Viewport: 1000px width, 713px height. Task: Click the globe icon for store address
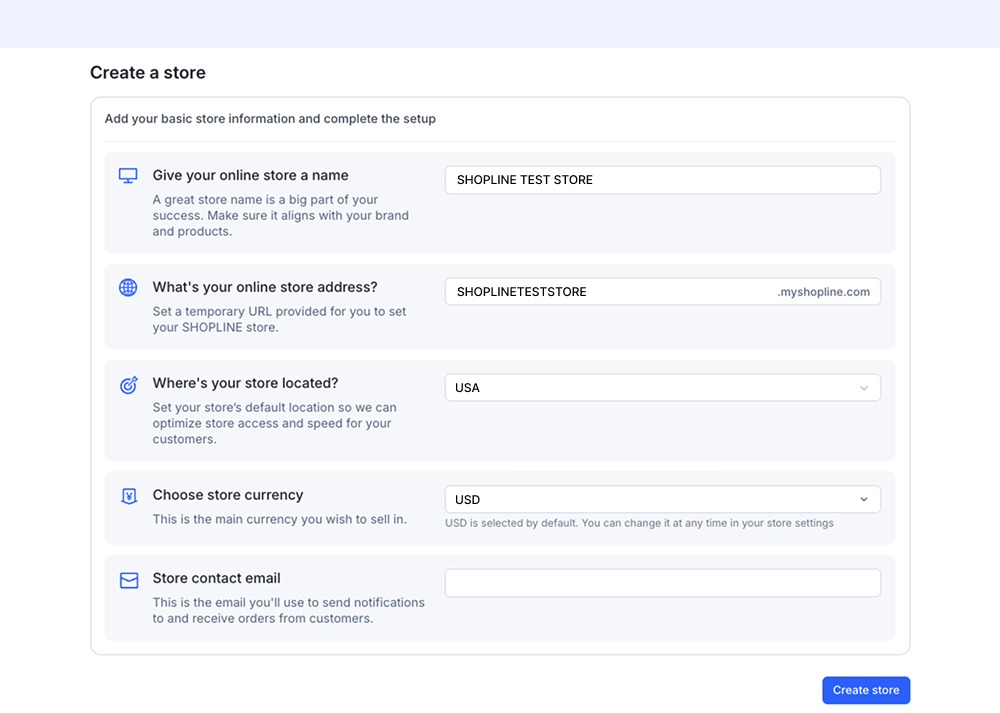point(128,288)
